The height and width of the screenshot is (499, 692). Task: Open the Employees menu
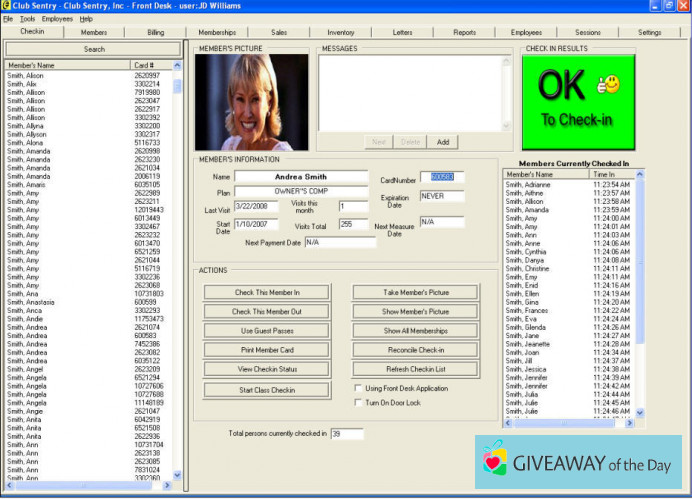57,19
